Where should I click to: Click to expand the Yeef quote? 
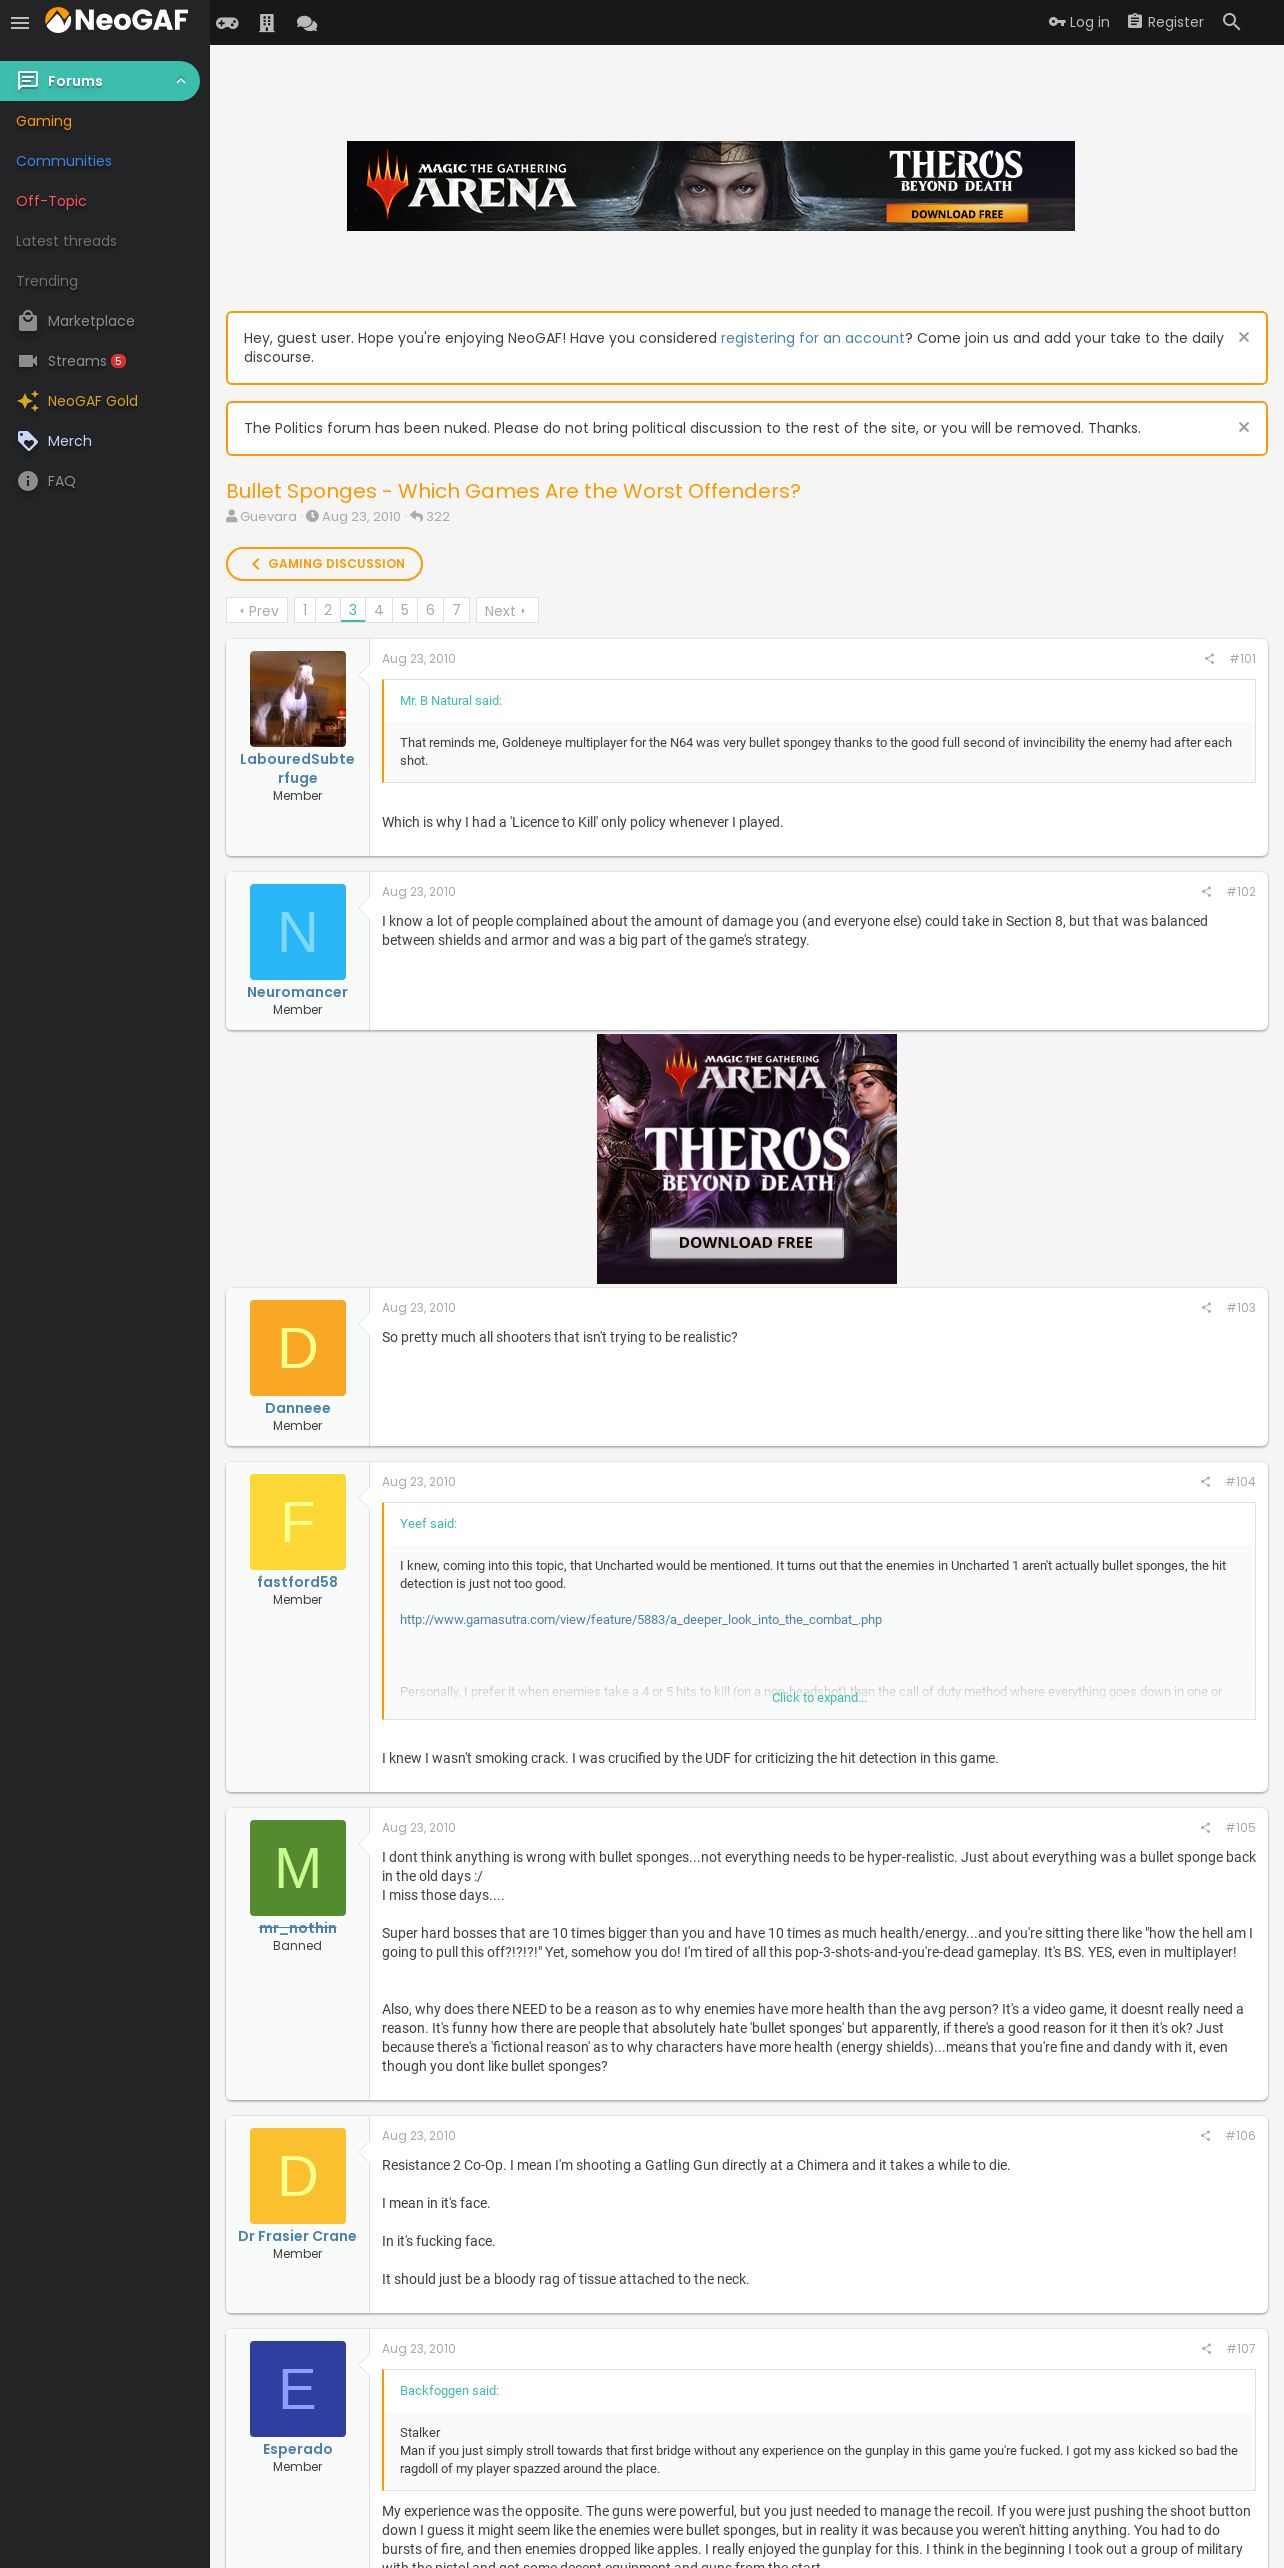tap(819, 1698)
